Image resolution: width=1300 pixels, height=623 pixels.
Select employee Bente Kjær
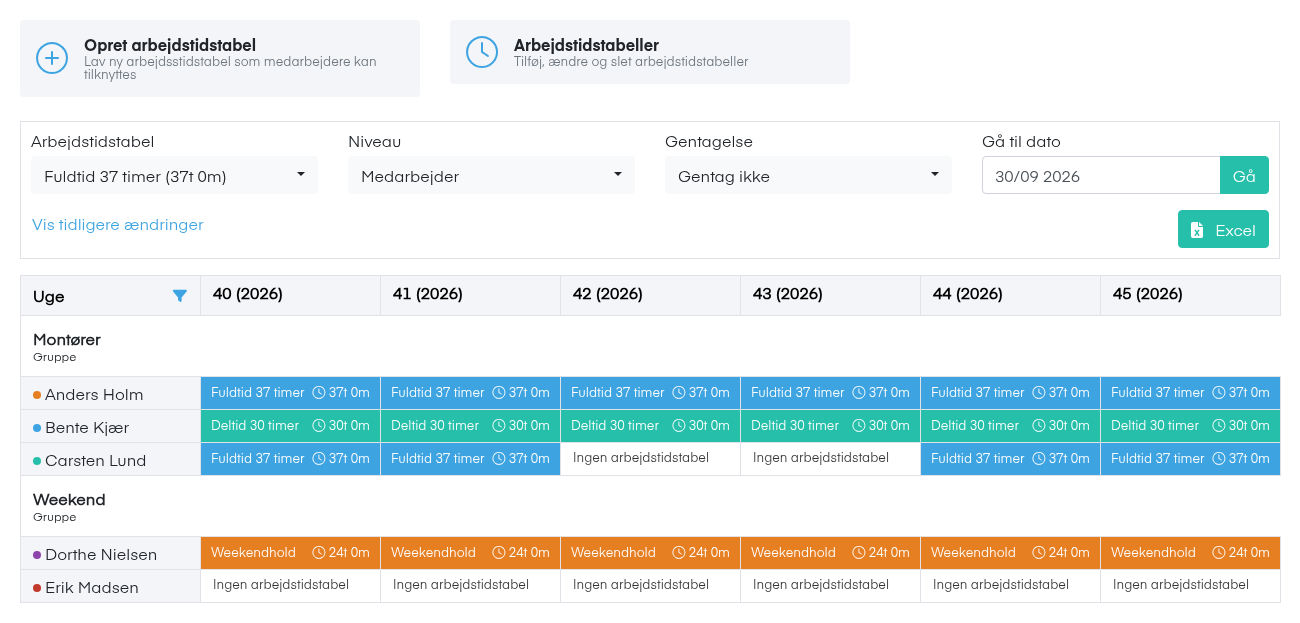tap(111, 427)
